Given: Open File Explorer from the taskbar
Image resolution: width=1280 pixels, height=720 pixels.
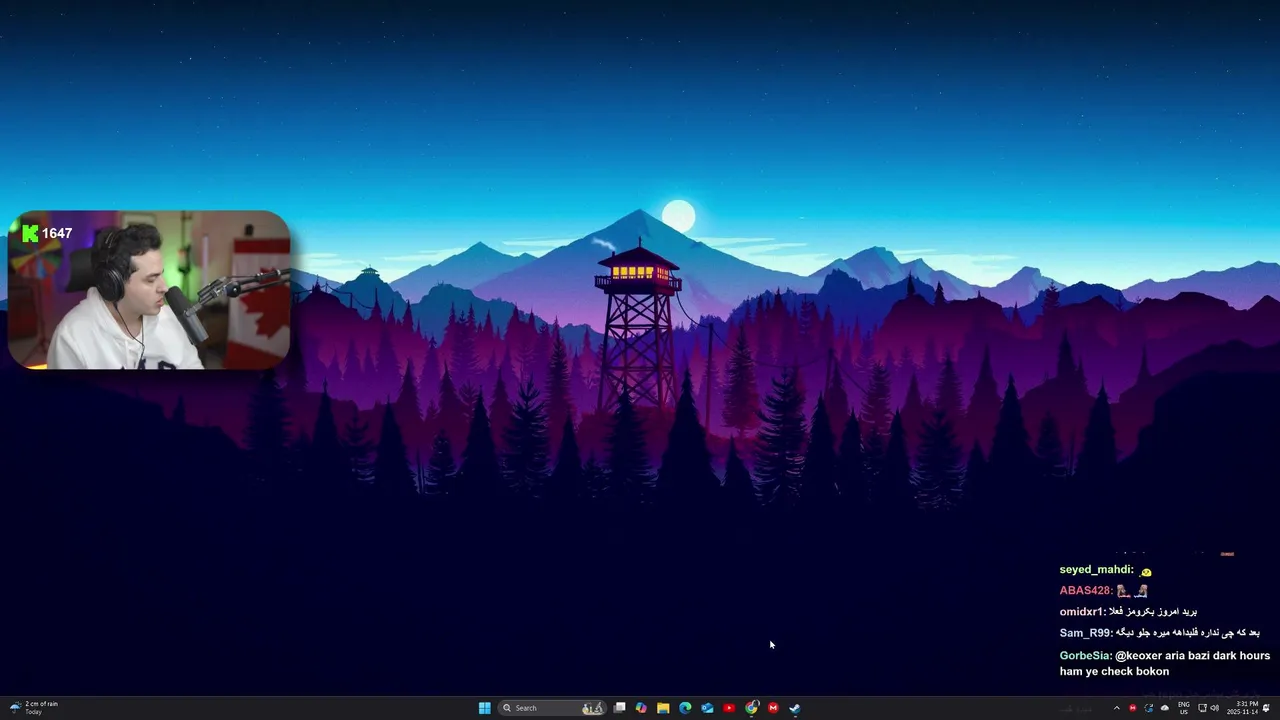Looking at the screenshot, I should (663, 708).
